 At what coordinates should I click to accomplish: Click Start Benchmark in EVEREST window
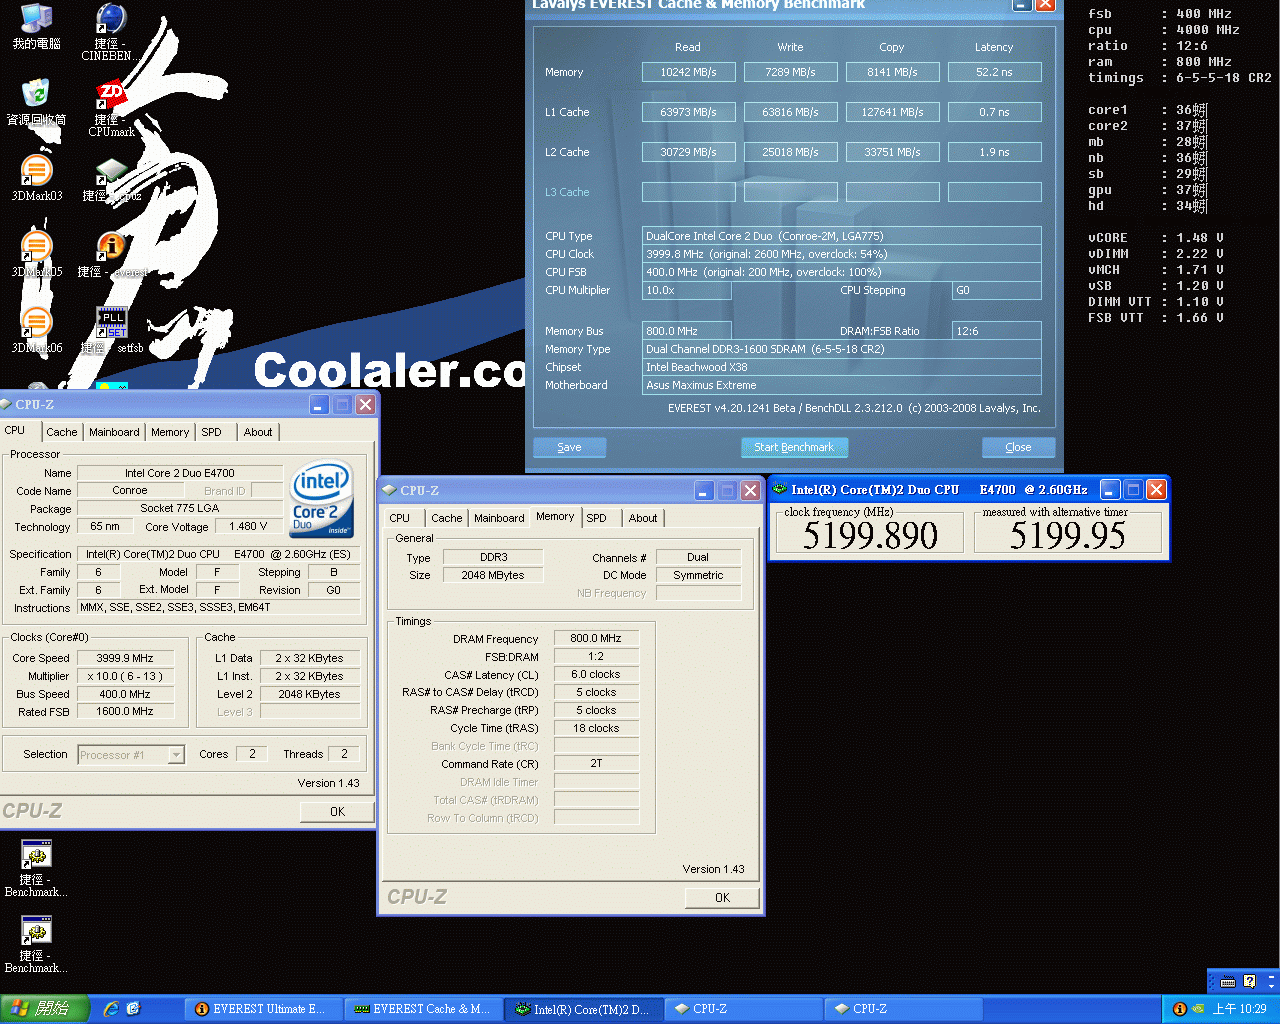point(794,447)
